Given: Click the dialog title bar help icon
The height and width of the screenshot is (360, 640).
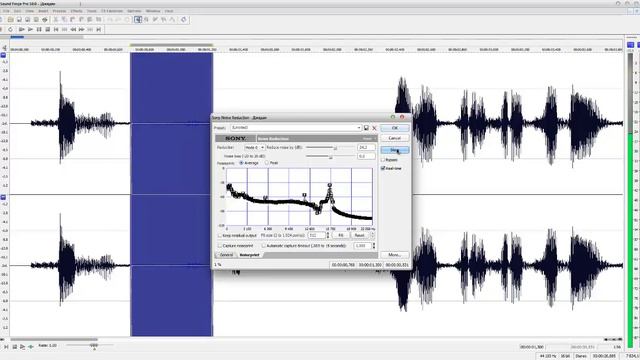Looking at the screenshot, I should coord(393,117).
